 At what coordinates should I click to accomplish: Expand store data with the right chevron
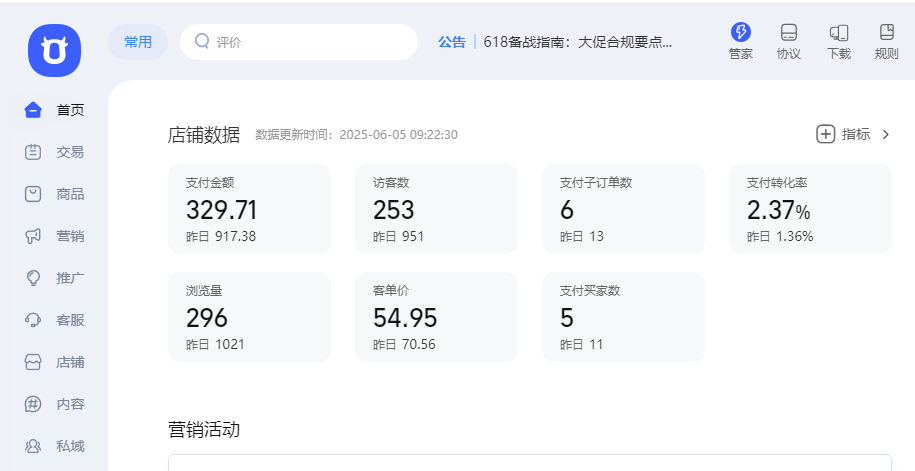point(885,134)
